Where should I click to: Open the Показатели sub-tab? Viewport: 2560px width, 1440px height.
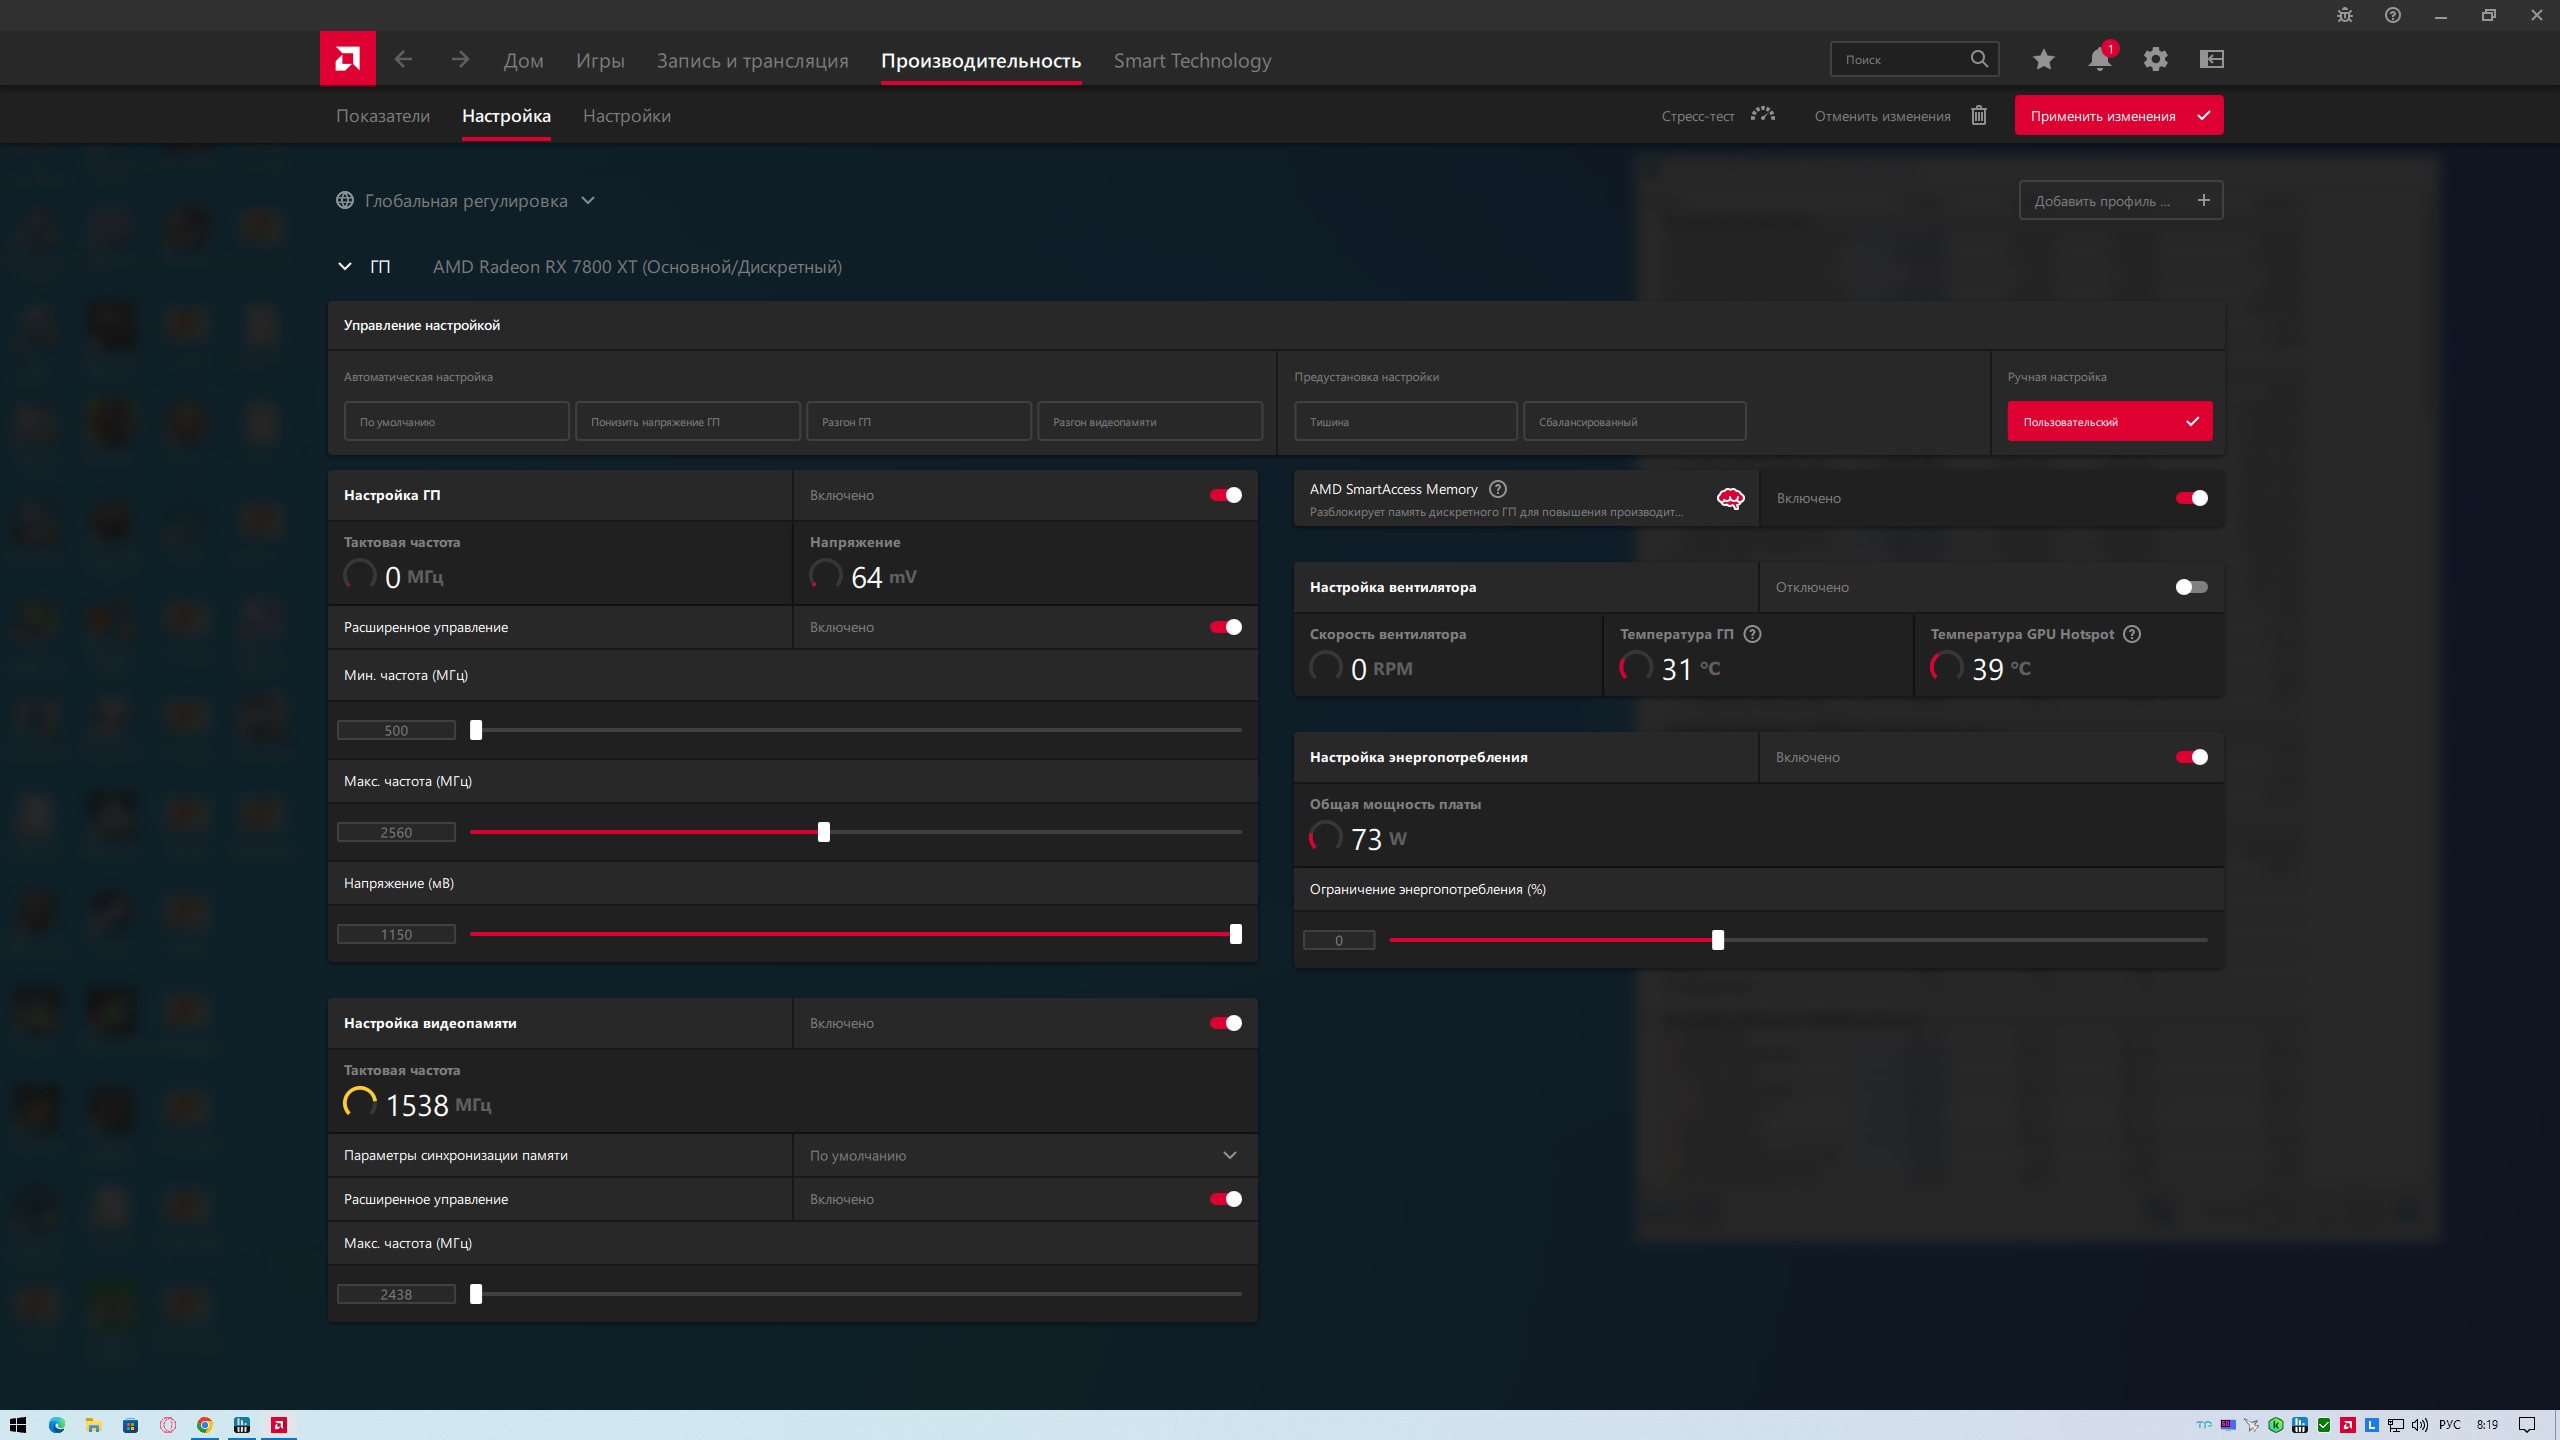pyautogui.click(x=383, y=116)
